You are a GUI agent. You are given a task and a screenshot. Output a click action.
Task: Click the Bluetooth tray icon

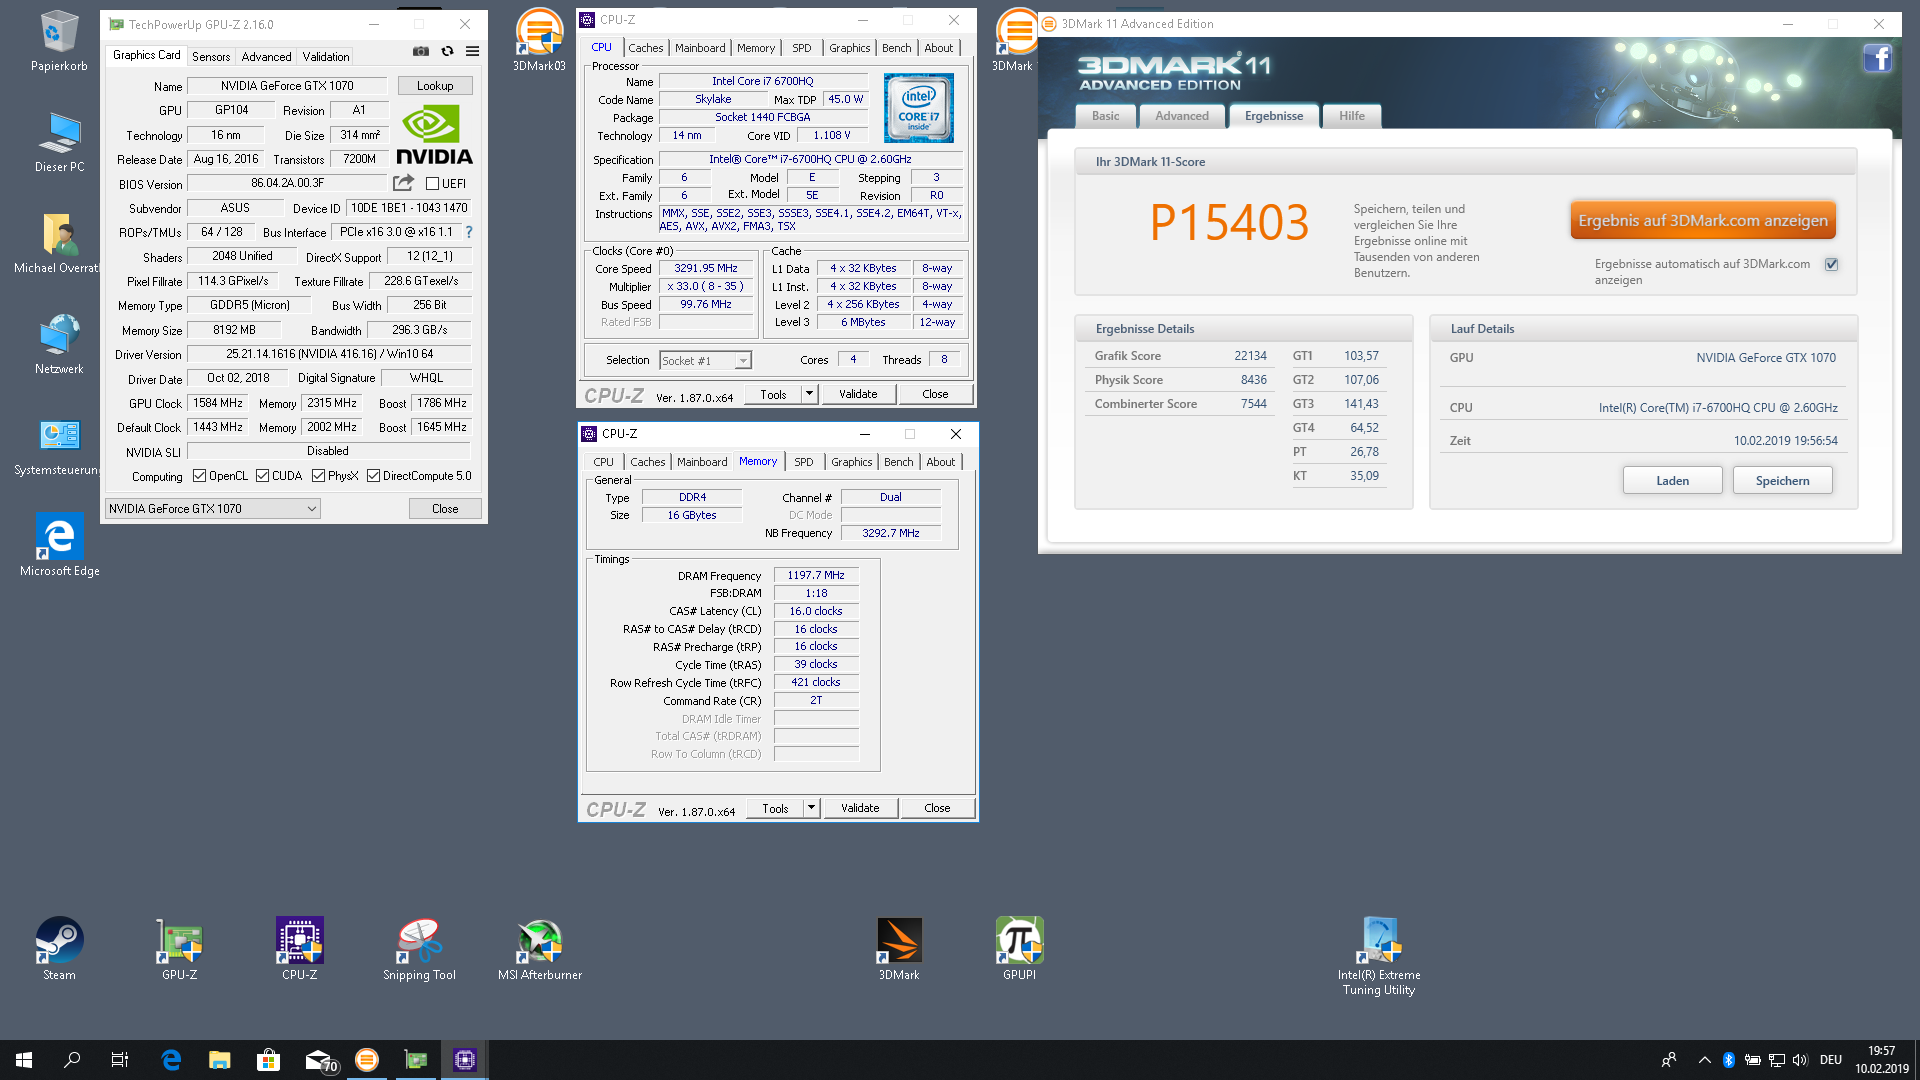pyautogui.click(x=1728, y=1060)
